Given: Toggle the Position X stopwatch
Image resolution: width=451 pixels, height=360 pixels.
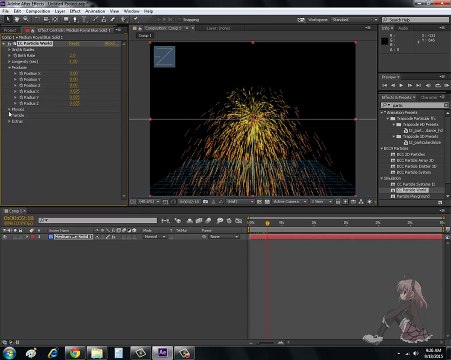Looking at the screenshot, I should click(x=21, y=74).
